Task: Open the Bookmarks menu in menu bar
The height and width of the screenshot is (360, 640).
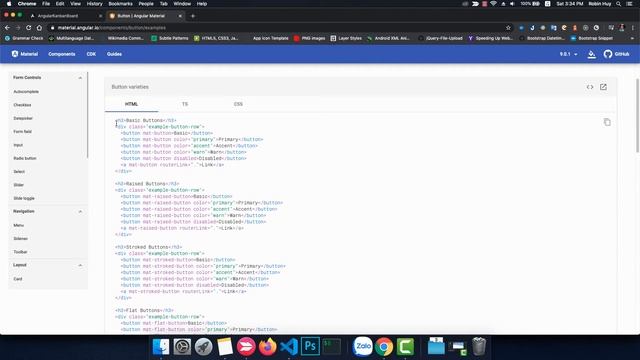Action: 120,4
